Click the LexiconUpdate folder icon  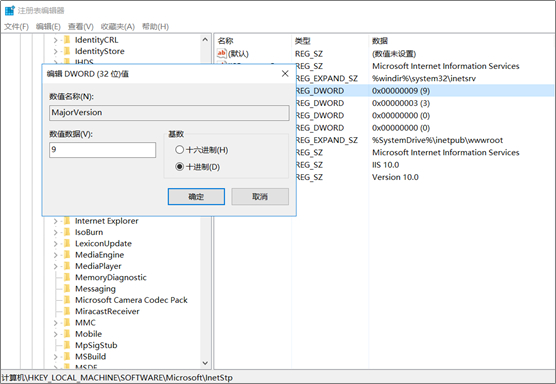(x=67, y=244)
